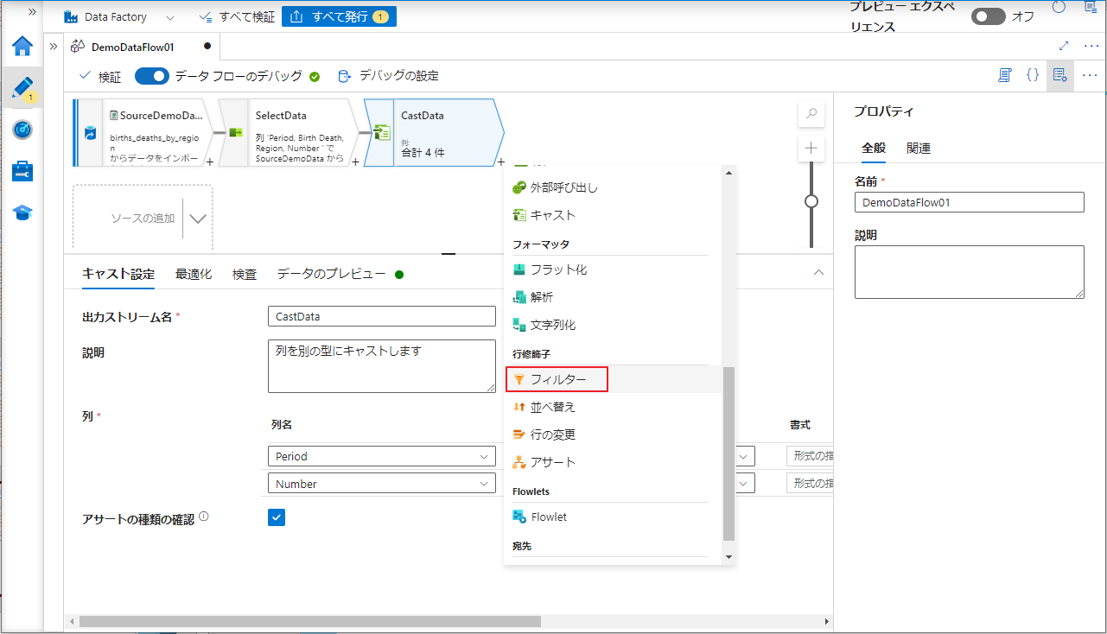Open the type dropdown in Period row
This screenshot has height=634, width=1107.
tap(744, 456)
